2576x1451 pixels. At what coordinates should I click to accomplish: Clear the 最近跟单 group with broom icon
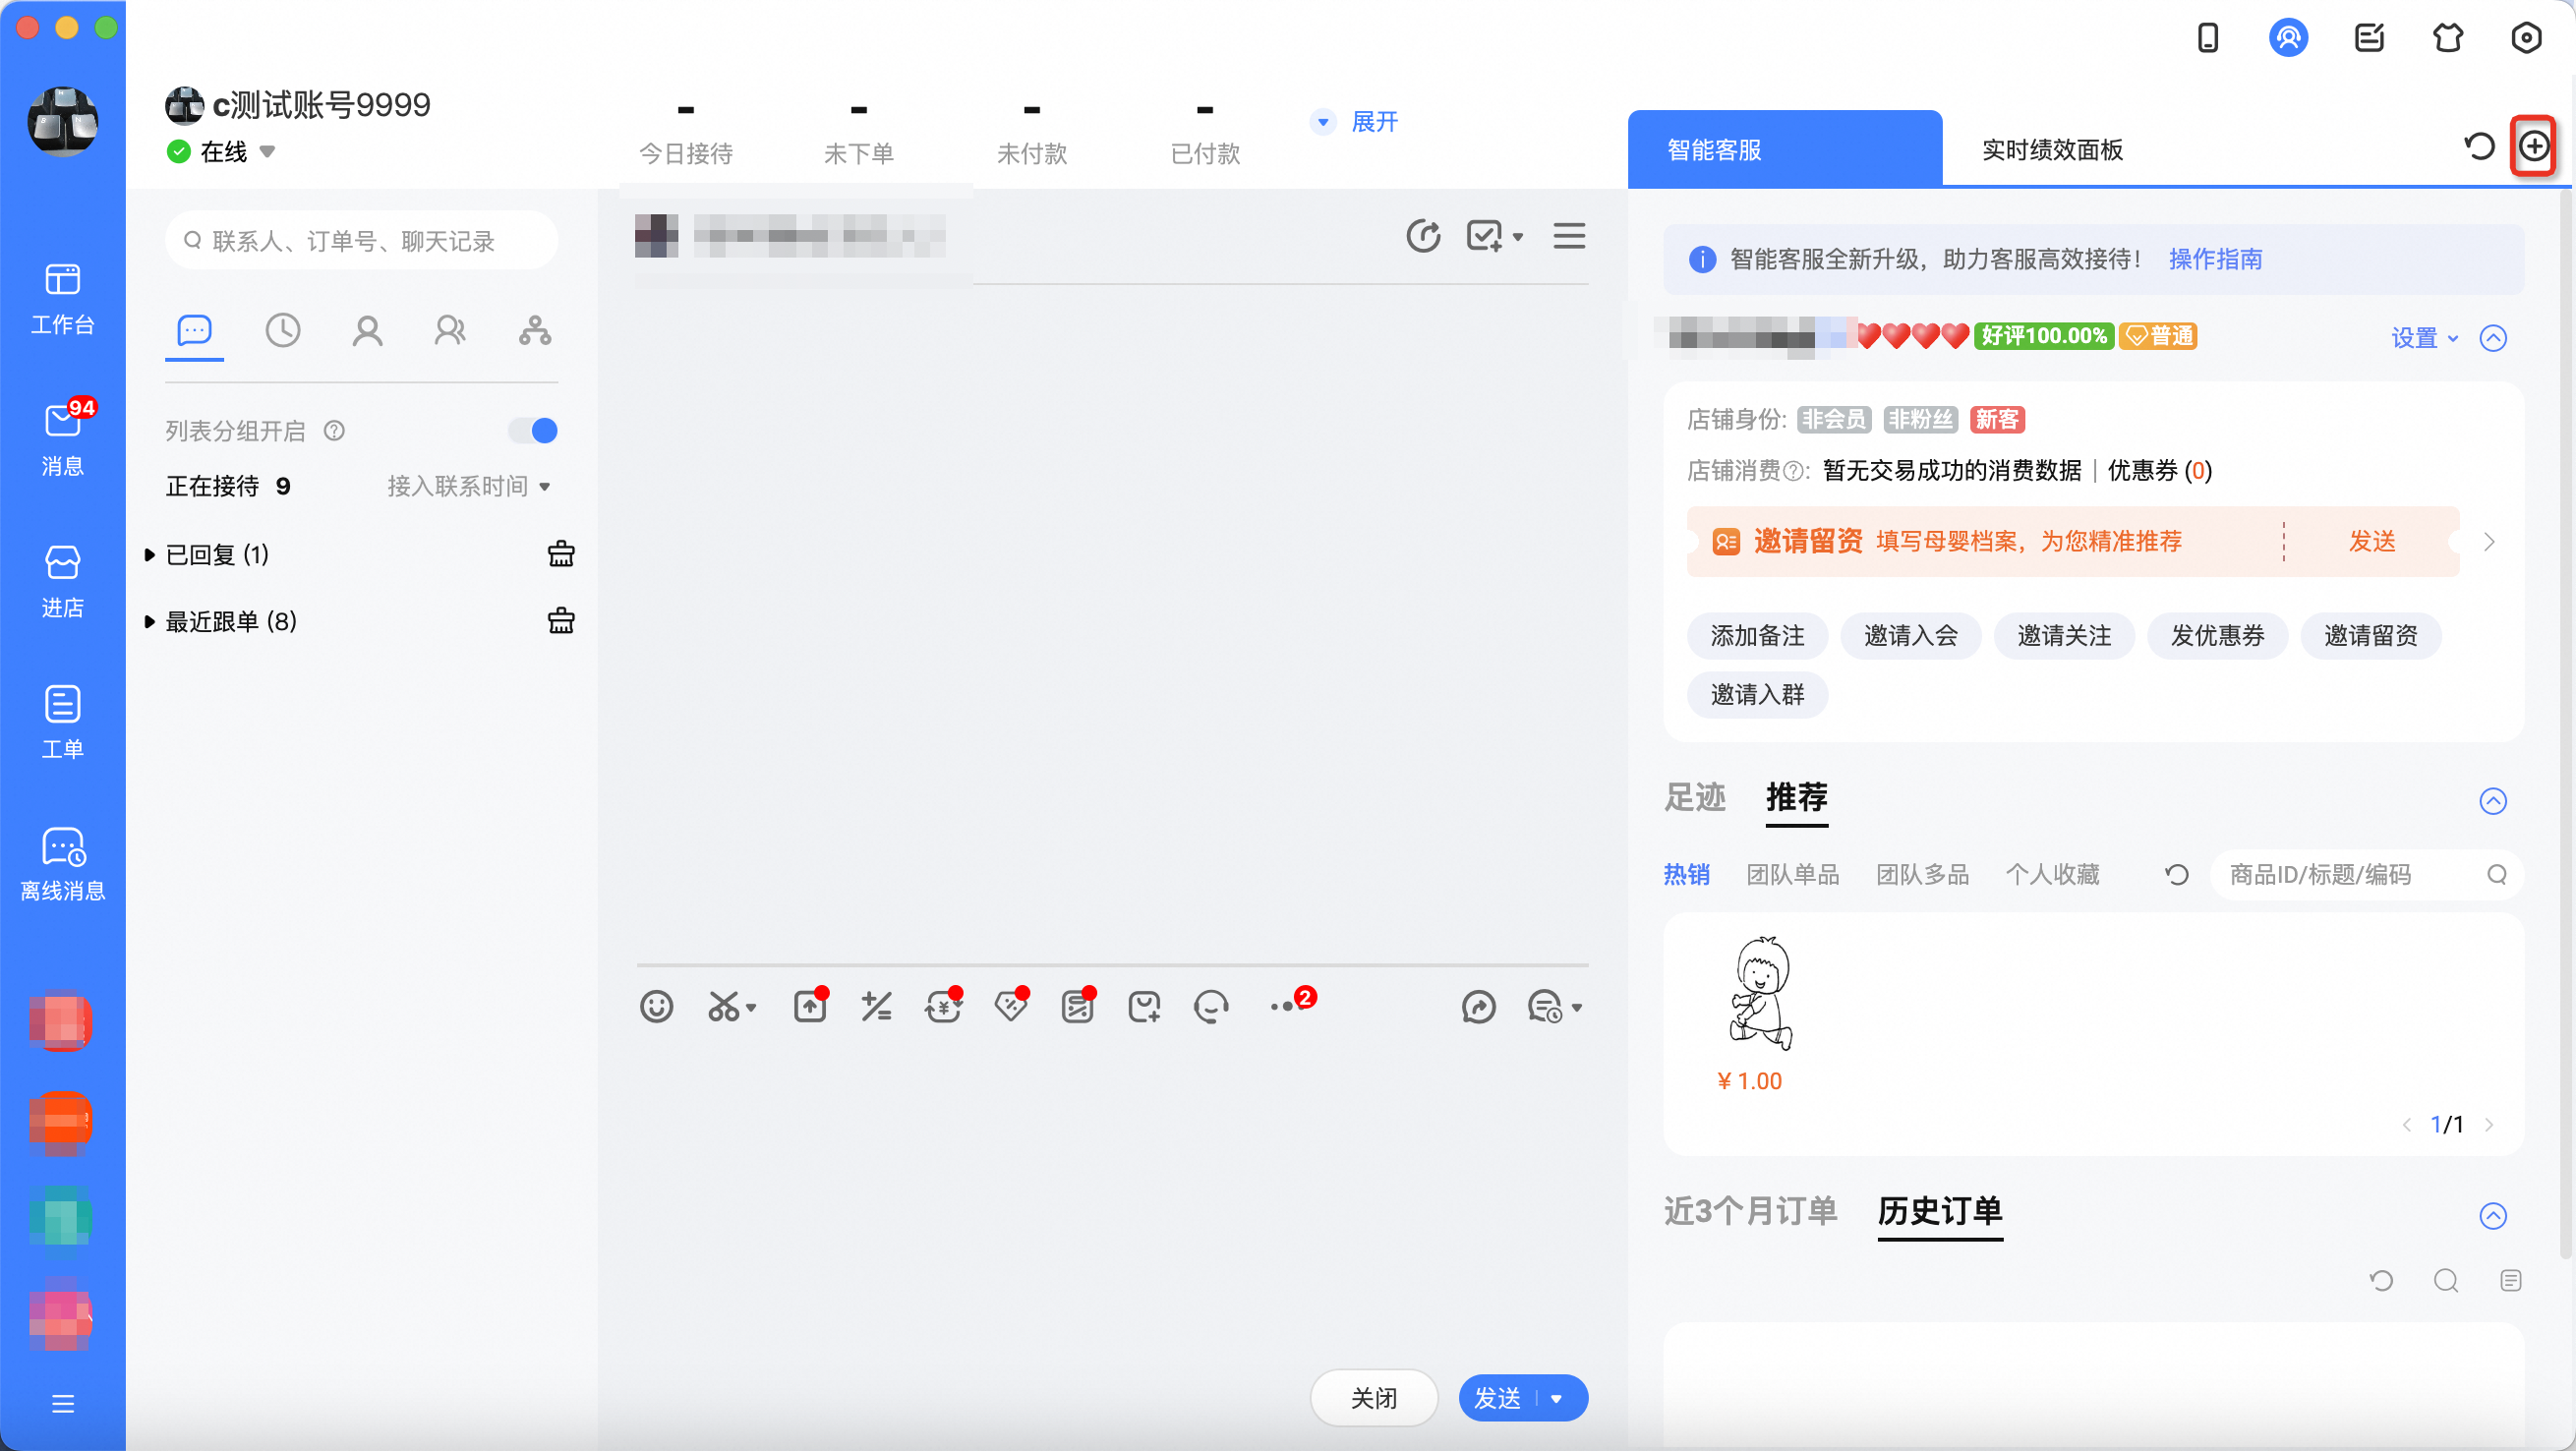(561, 621)
